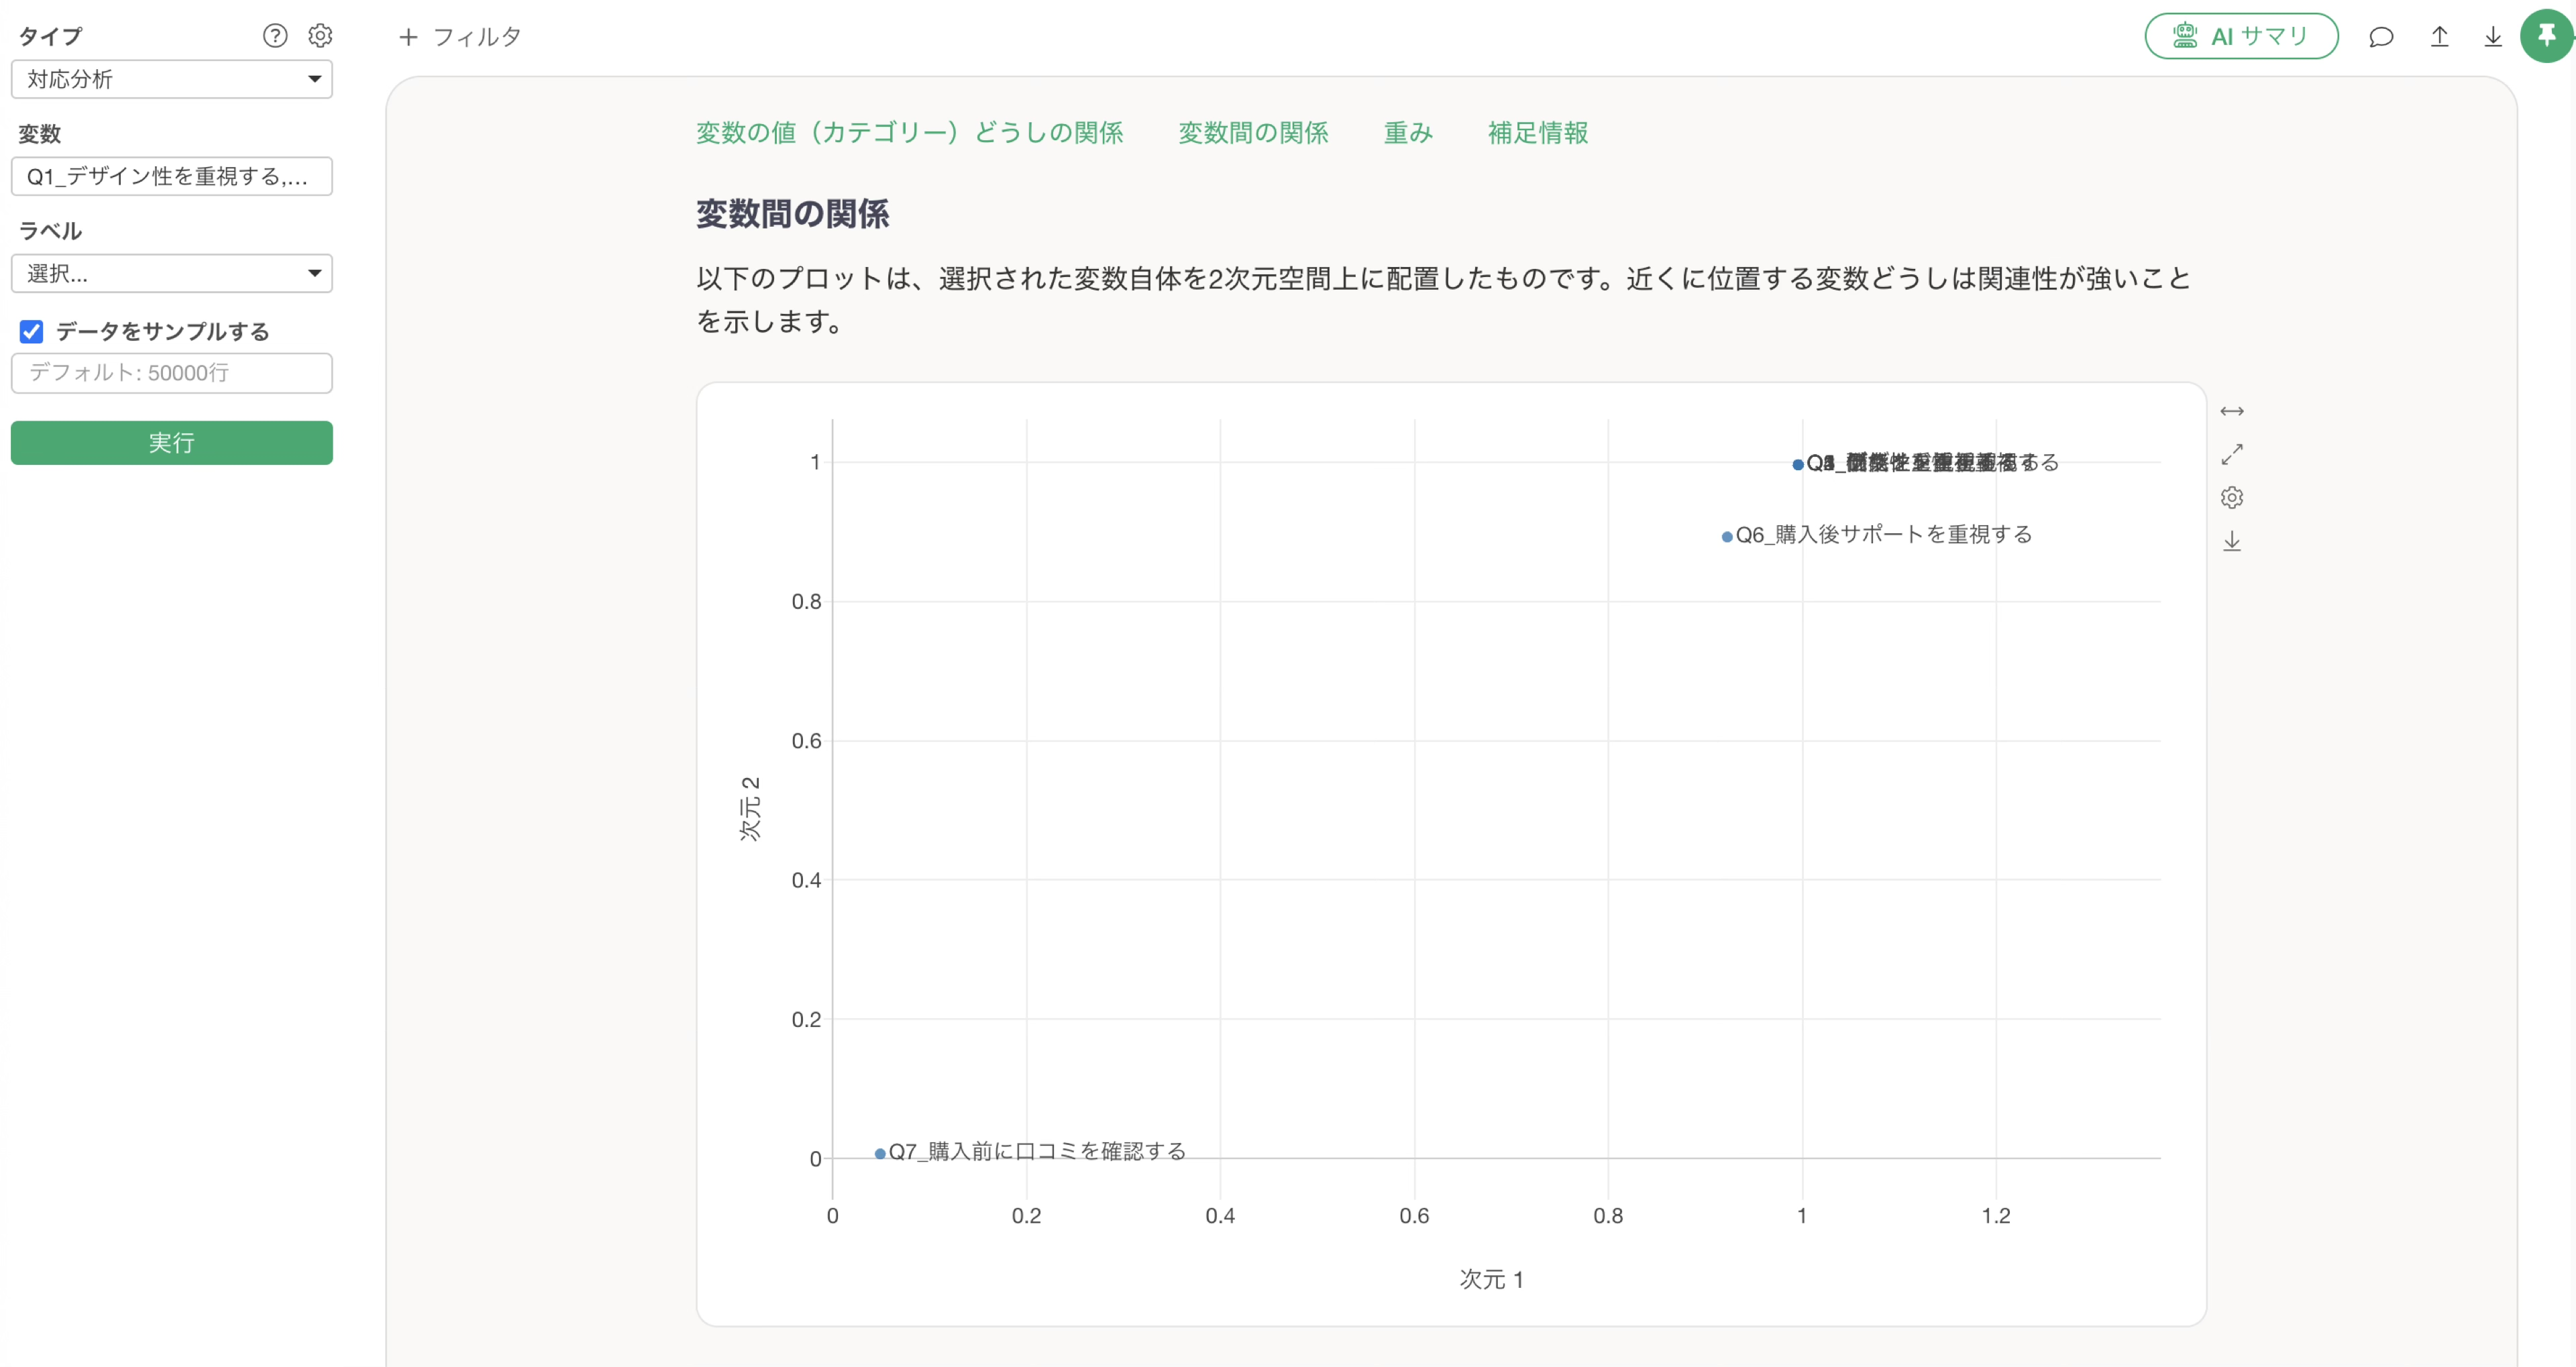Click the export upload arrow icon
2576x1367 pixels.
2440,37
